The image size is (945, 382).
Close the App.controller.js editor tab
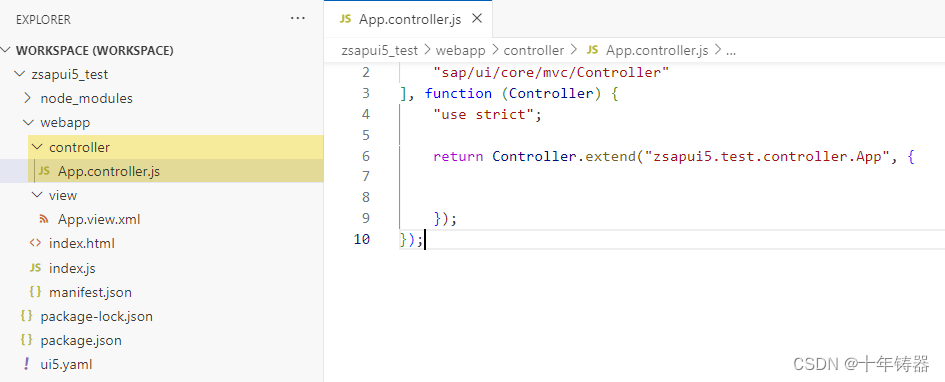pyautogui.click(x=477, y=19)
